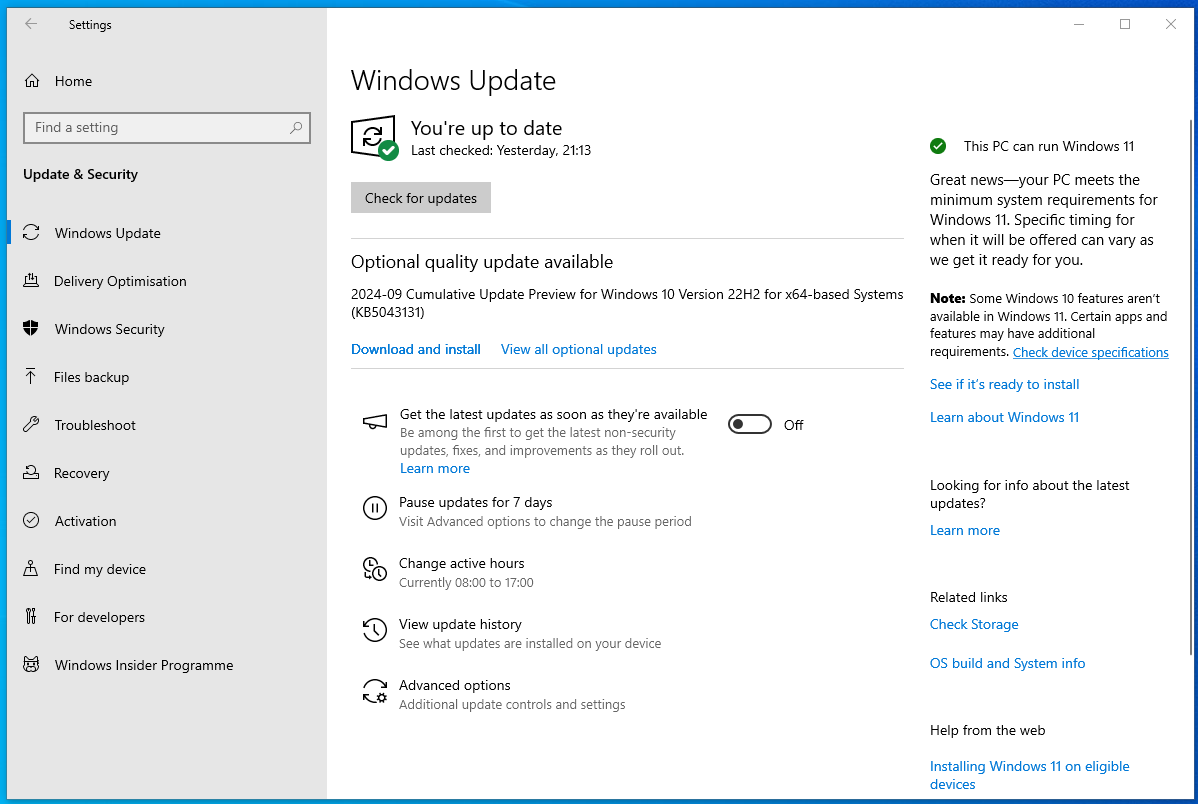The image size is (1198, 804).
Task: Open For developers settings
Action: pos(167,618)
